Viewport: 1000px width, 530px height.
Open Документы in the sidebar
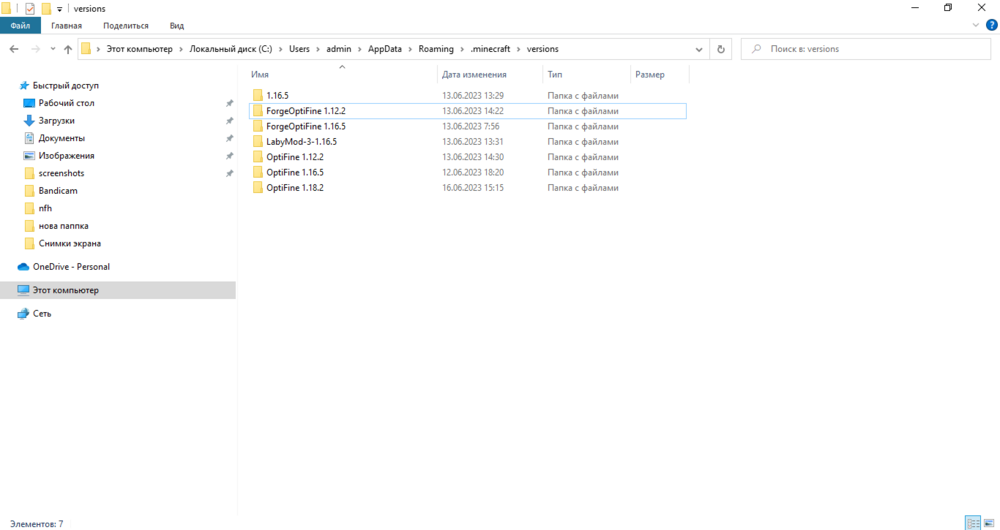(61, 138)
